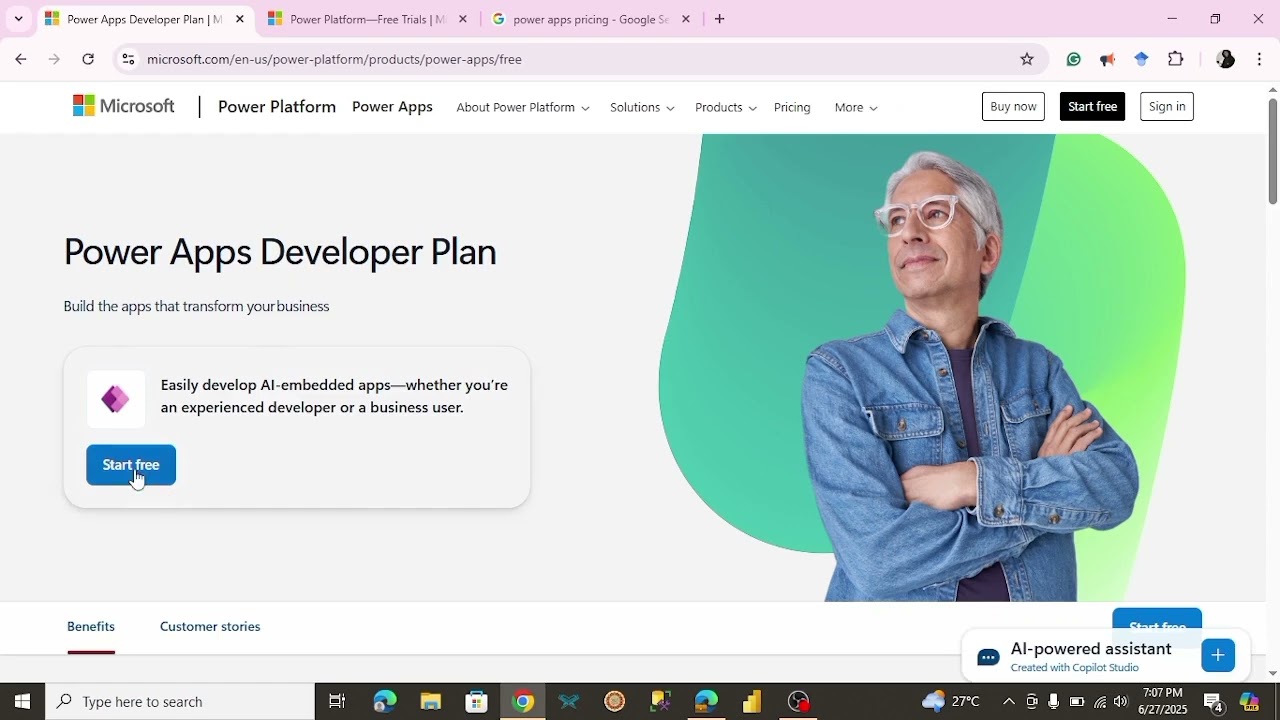Click the Power Apps icon in the card

click(116, 399)
